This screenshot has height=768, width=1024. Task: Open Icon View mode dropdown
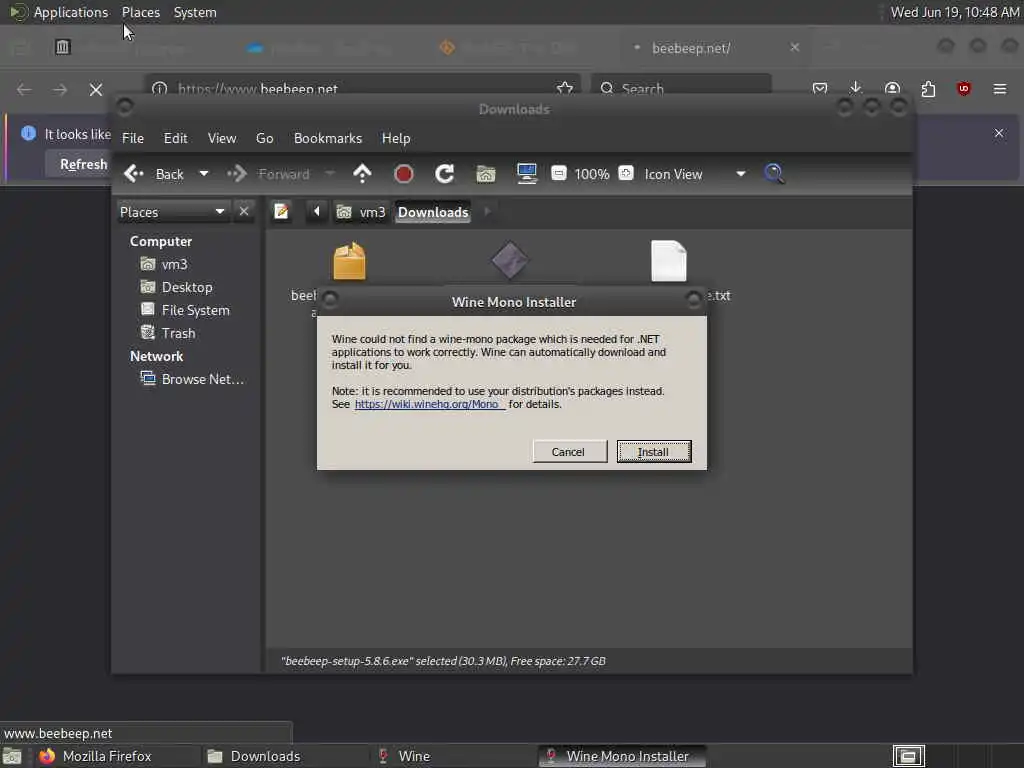(x=695, y=174)
